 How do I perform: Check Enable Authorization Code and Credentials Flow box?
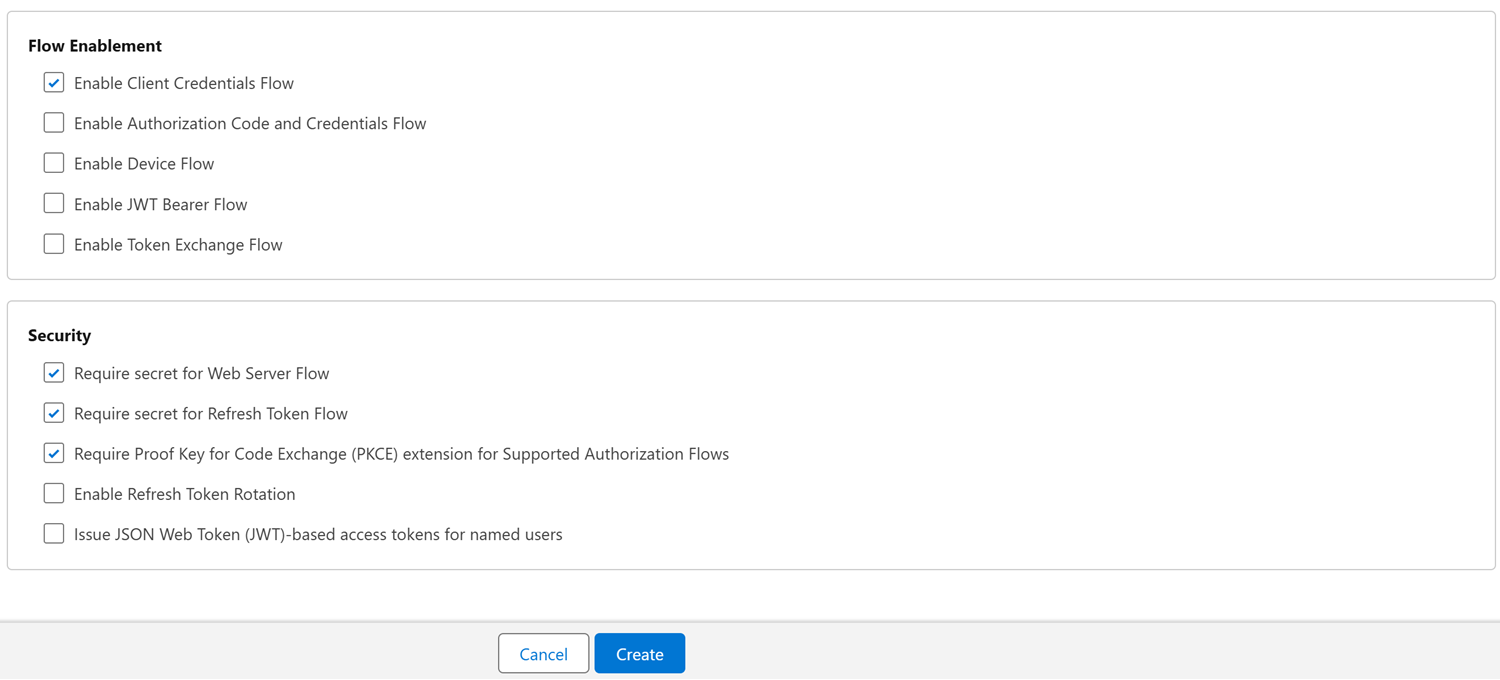click(54, 123)
